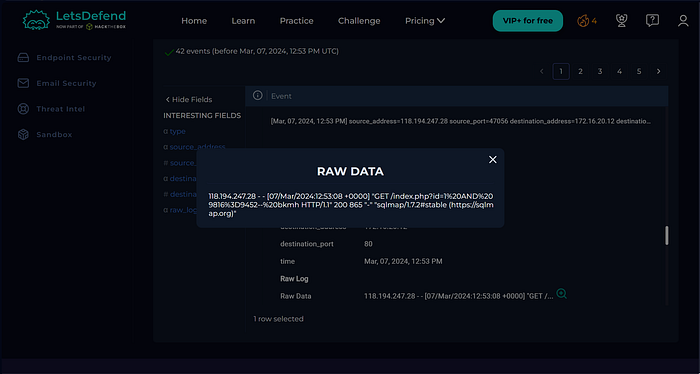Open the user profile icon
The width and height of the screenshot is (700, 374).
coord(683,21)
